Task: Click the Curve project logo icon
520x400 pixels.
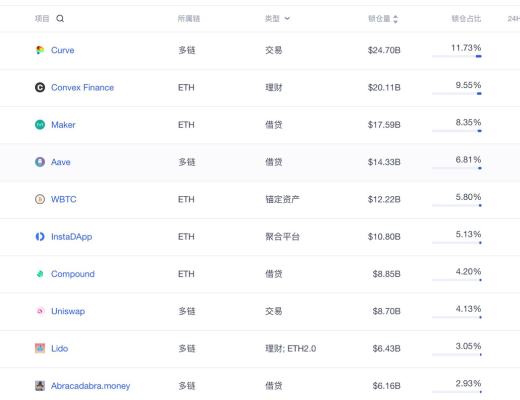Action: click(x=40, y=50)
